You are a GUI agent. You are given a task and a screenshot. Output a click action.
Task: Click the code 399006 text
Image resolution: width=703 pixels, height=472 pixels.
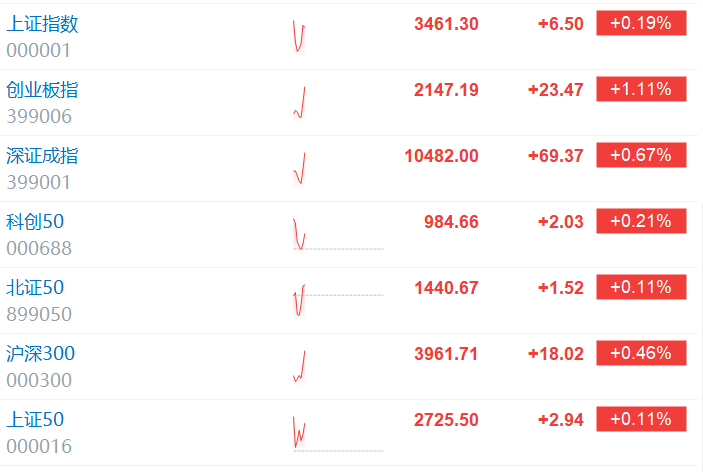coord(39,116)
